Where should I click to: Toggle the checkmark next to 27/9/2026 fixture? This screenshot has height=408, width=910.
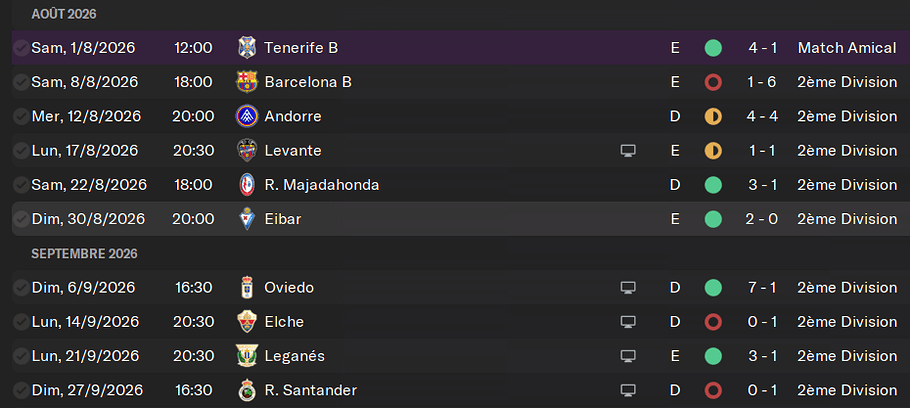(21, 390)
